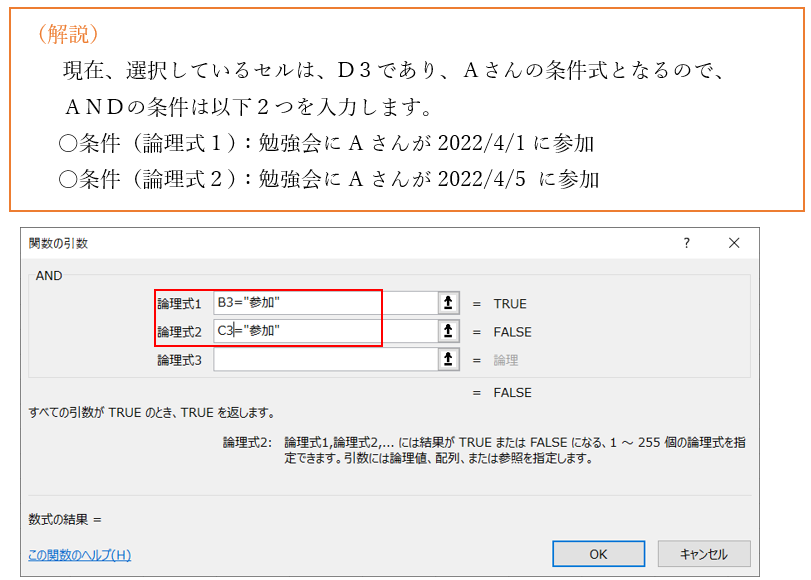Image resolution: width=811 pixels, height=580 pixels.
Task: Place cursor in 論理式2 field with C3="参加"
Action: point(324,331)
